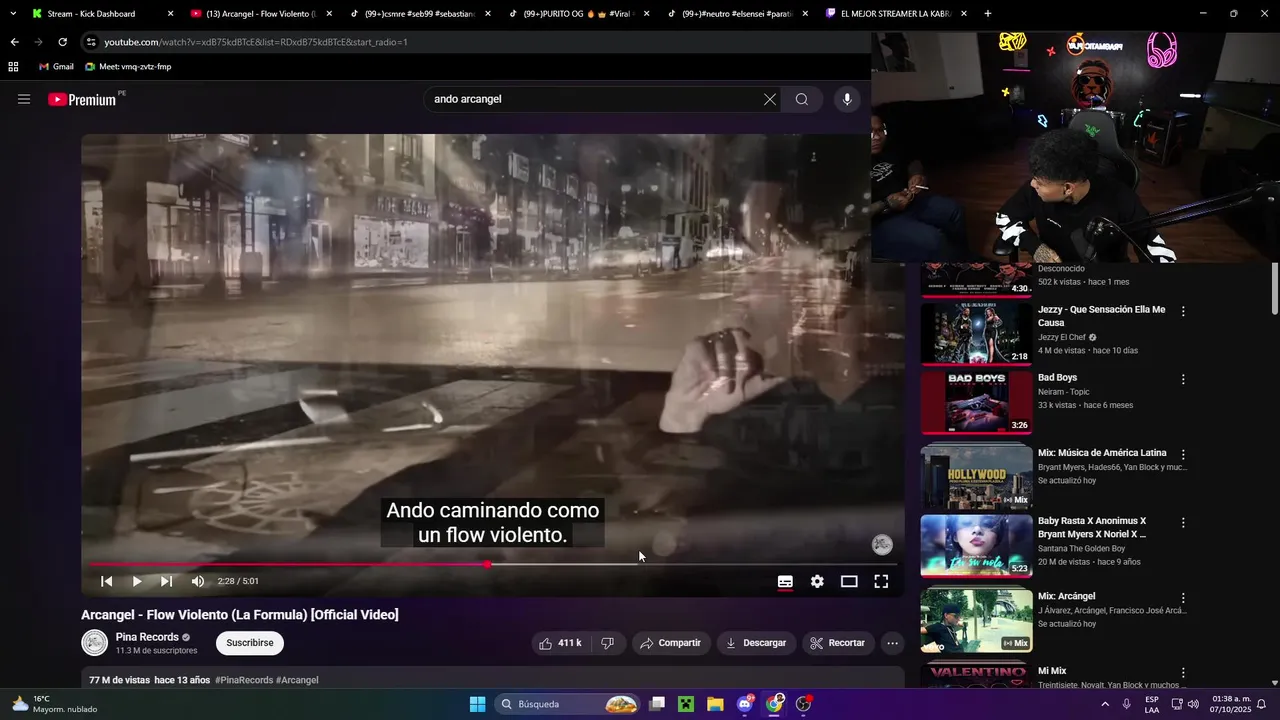Switch to theater mode
Screen dimensions: 1280x720
click(x=849, y=581)
